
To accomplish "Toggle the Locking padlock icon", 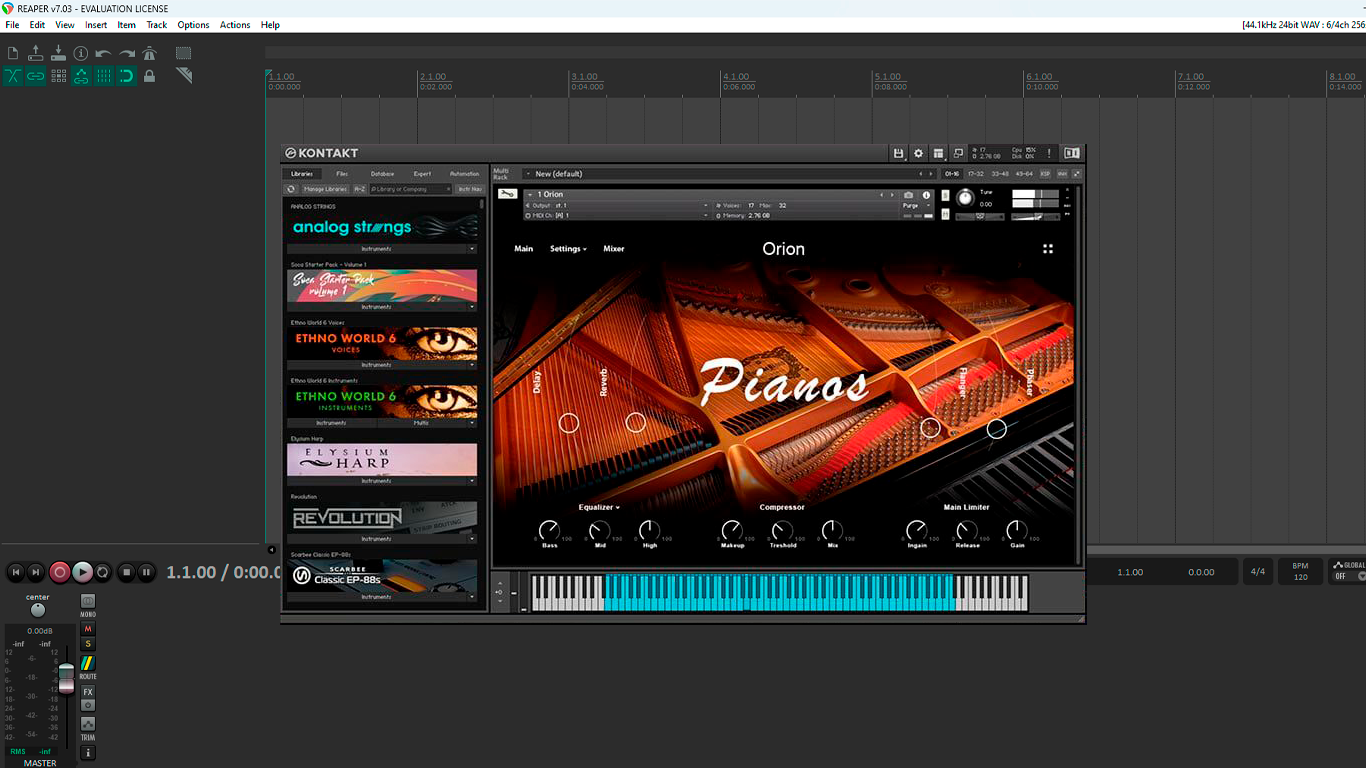I will tap(149, 76).
